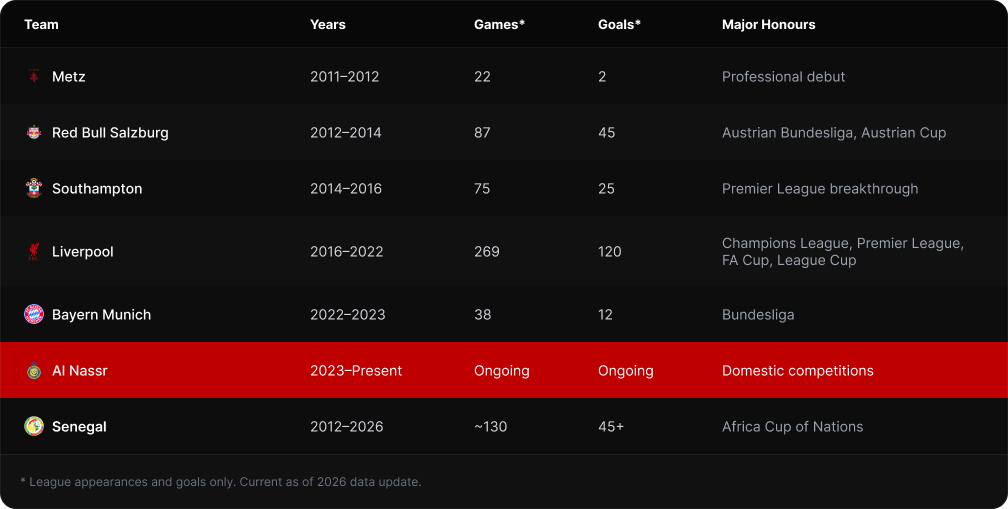Select the Southampton club badge
The width and height of the screenshot is (1008, 509).
tap(33, 188)
